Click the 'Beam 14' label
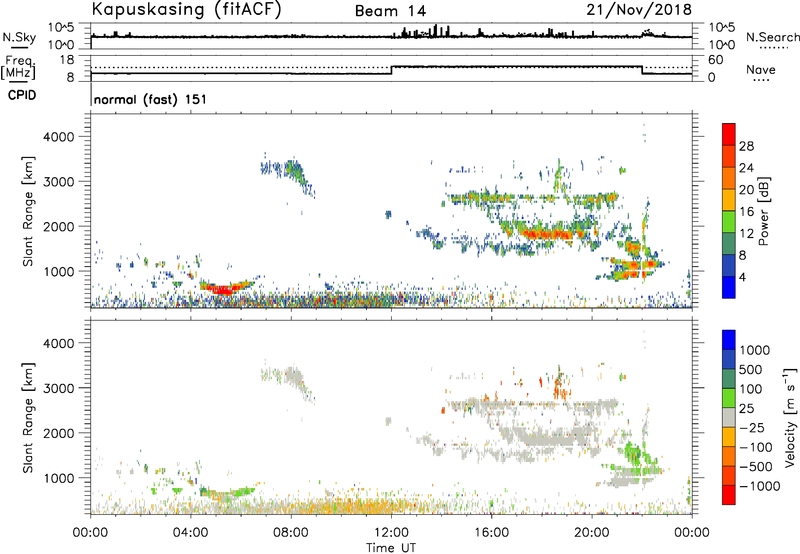Viewport: 800px width, 554px height. pos(390,11)
